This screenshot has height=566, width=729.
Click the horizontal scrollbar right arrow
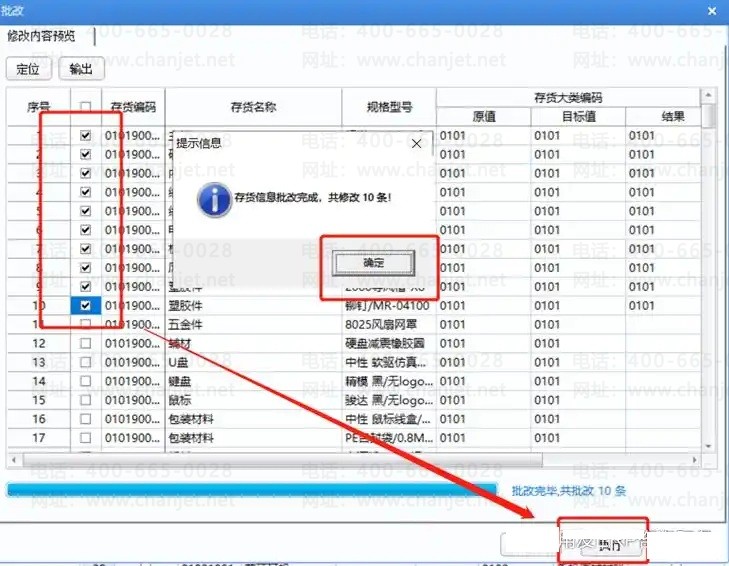[x=695, y=460]
